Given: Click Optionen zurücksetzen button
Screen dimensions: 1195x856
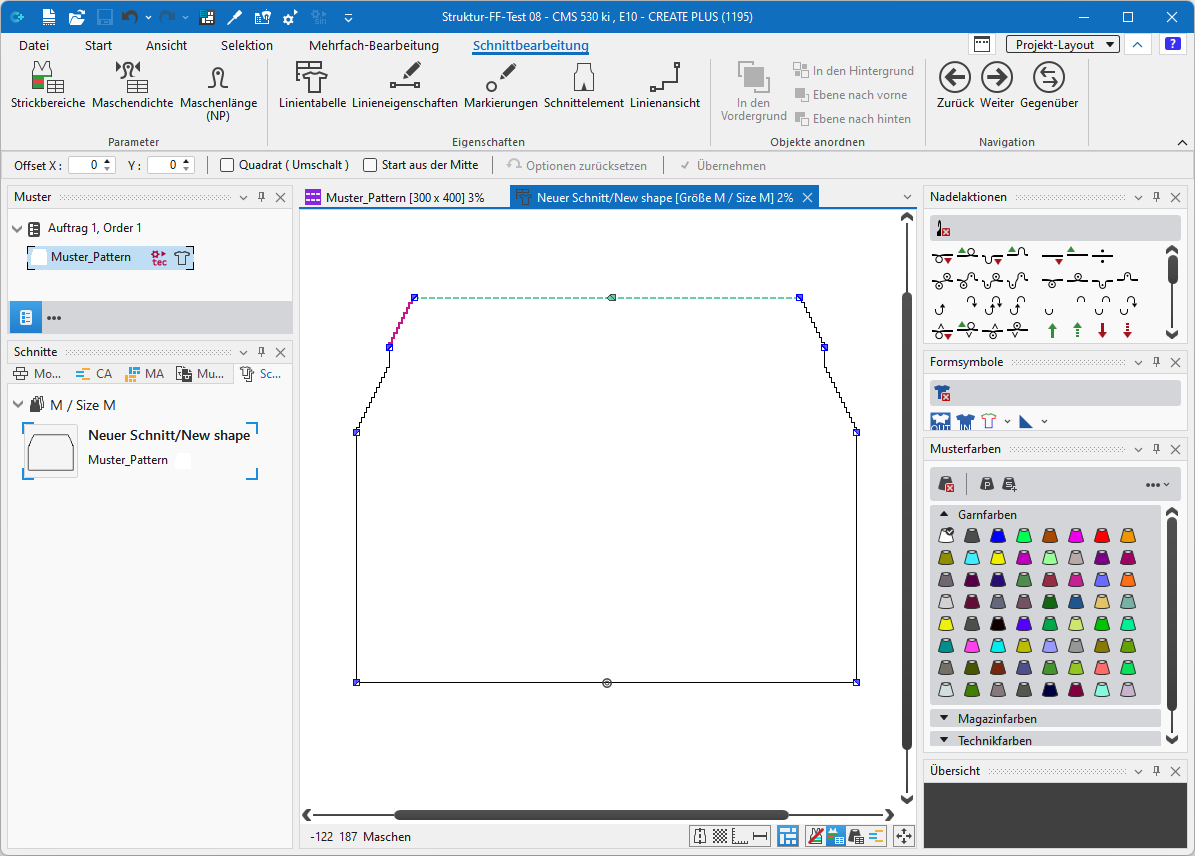Looking at the screenshot, I should (577, 165).
